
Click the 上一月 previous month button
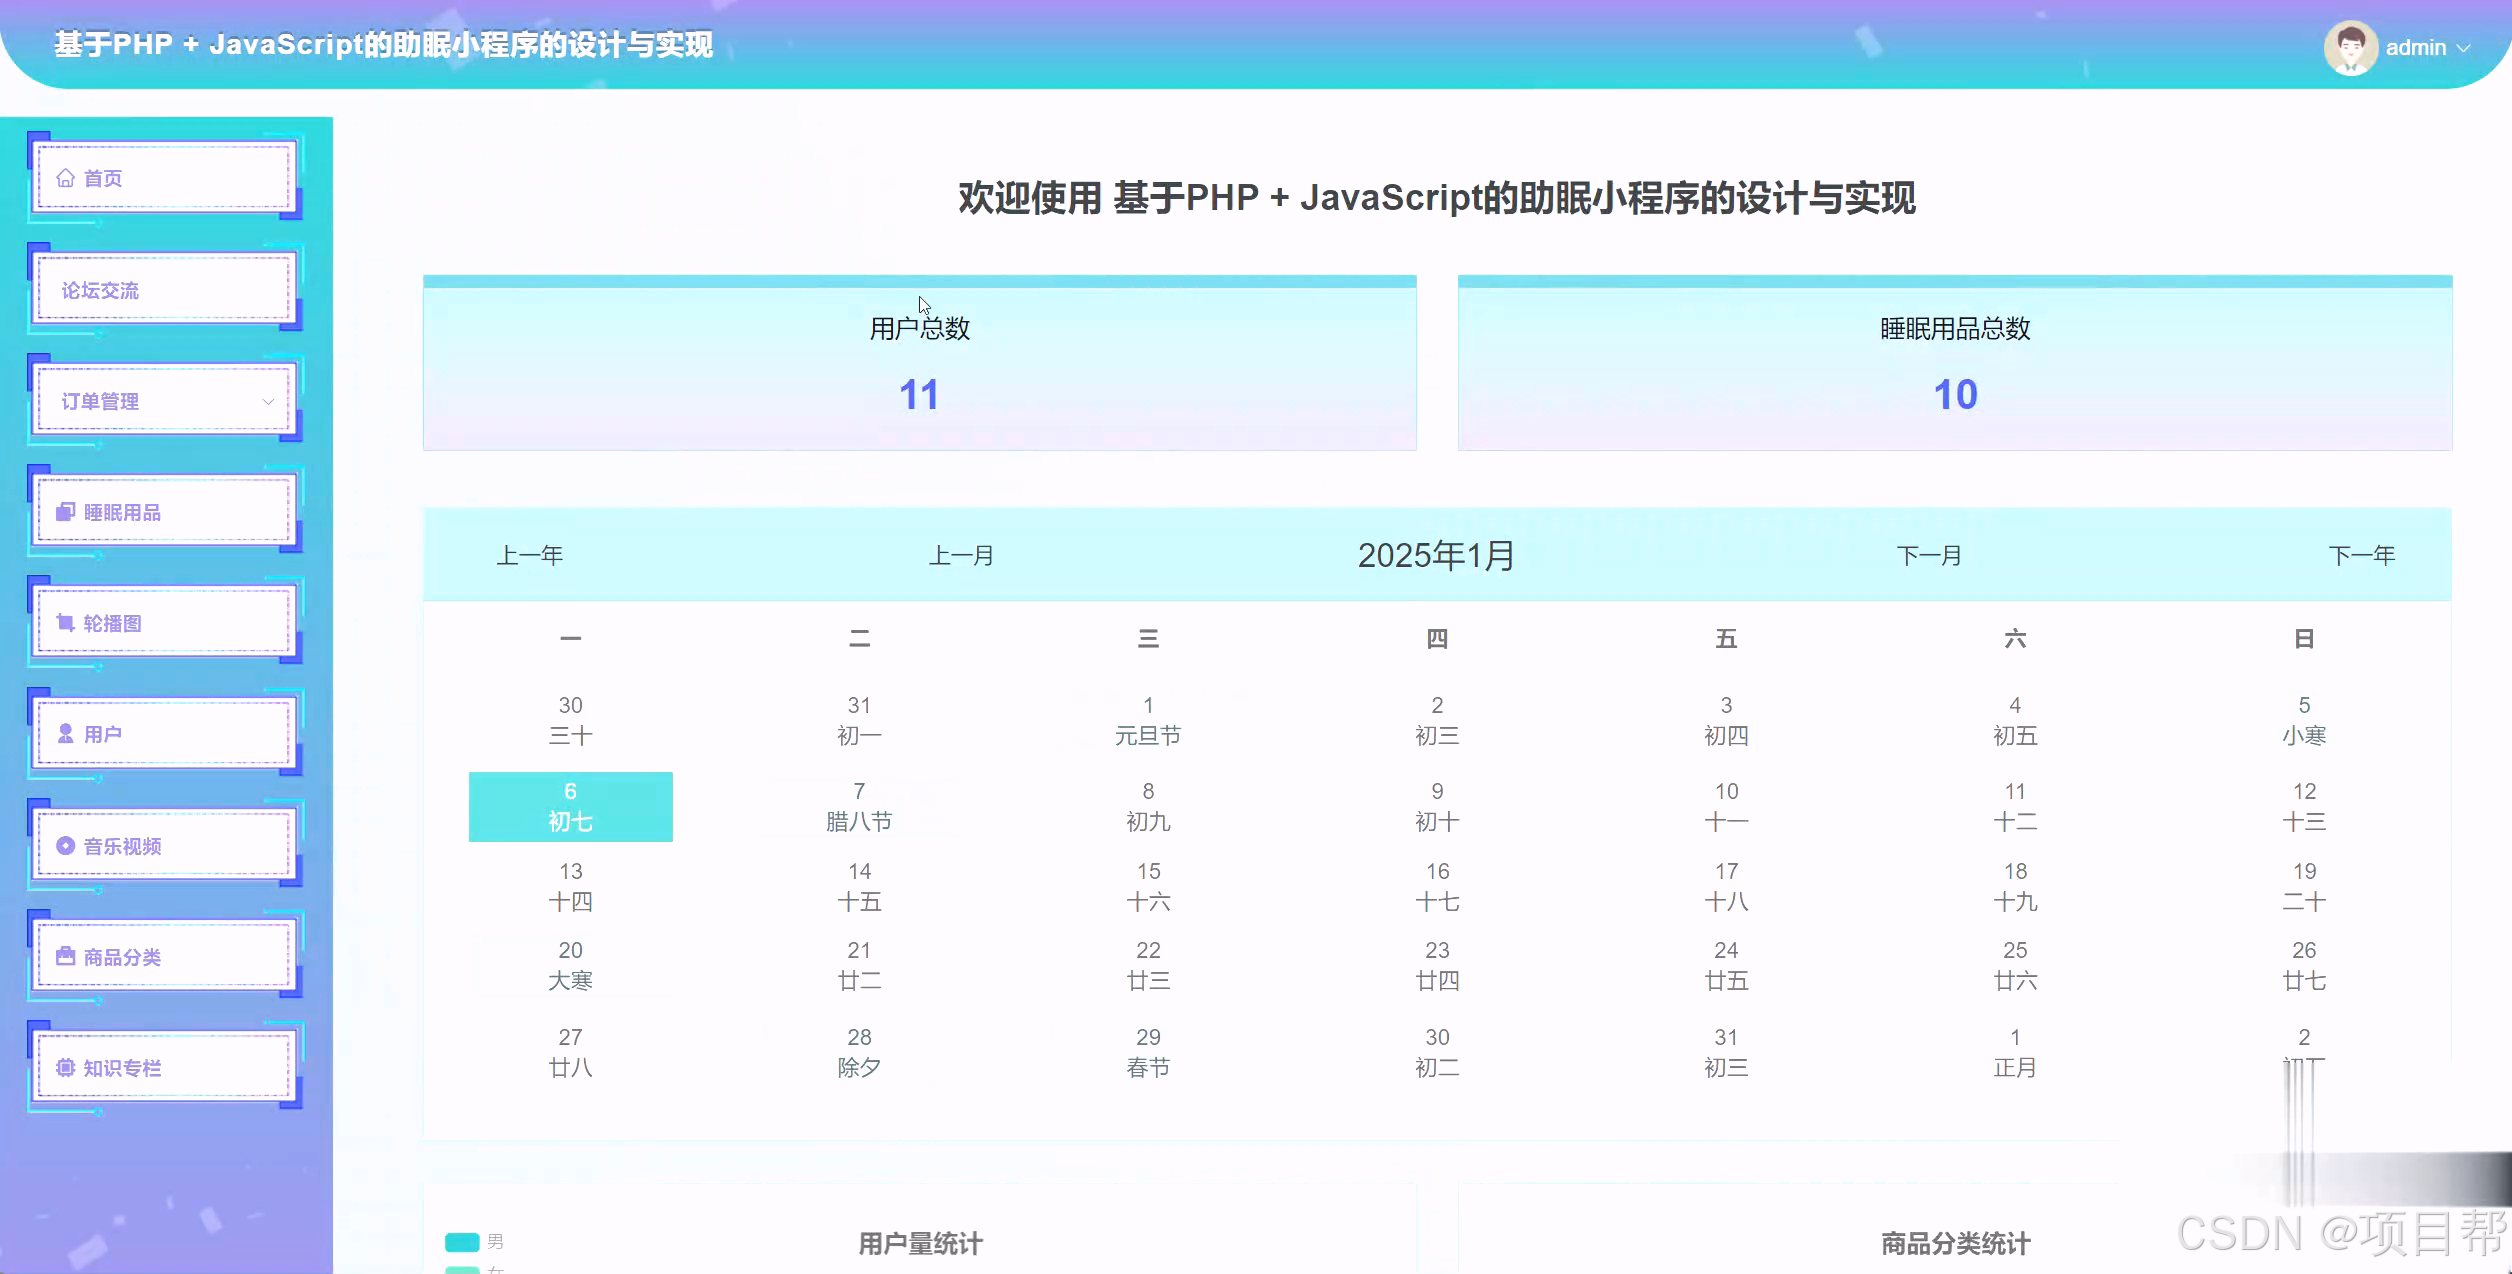960,555
